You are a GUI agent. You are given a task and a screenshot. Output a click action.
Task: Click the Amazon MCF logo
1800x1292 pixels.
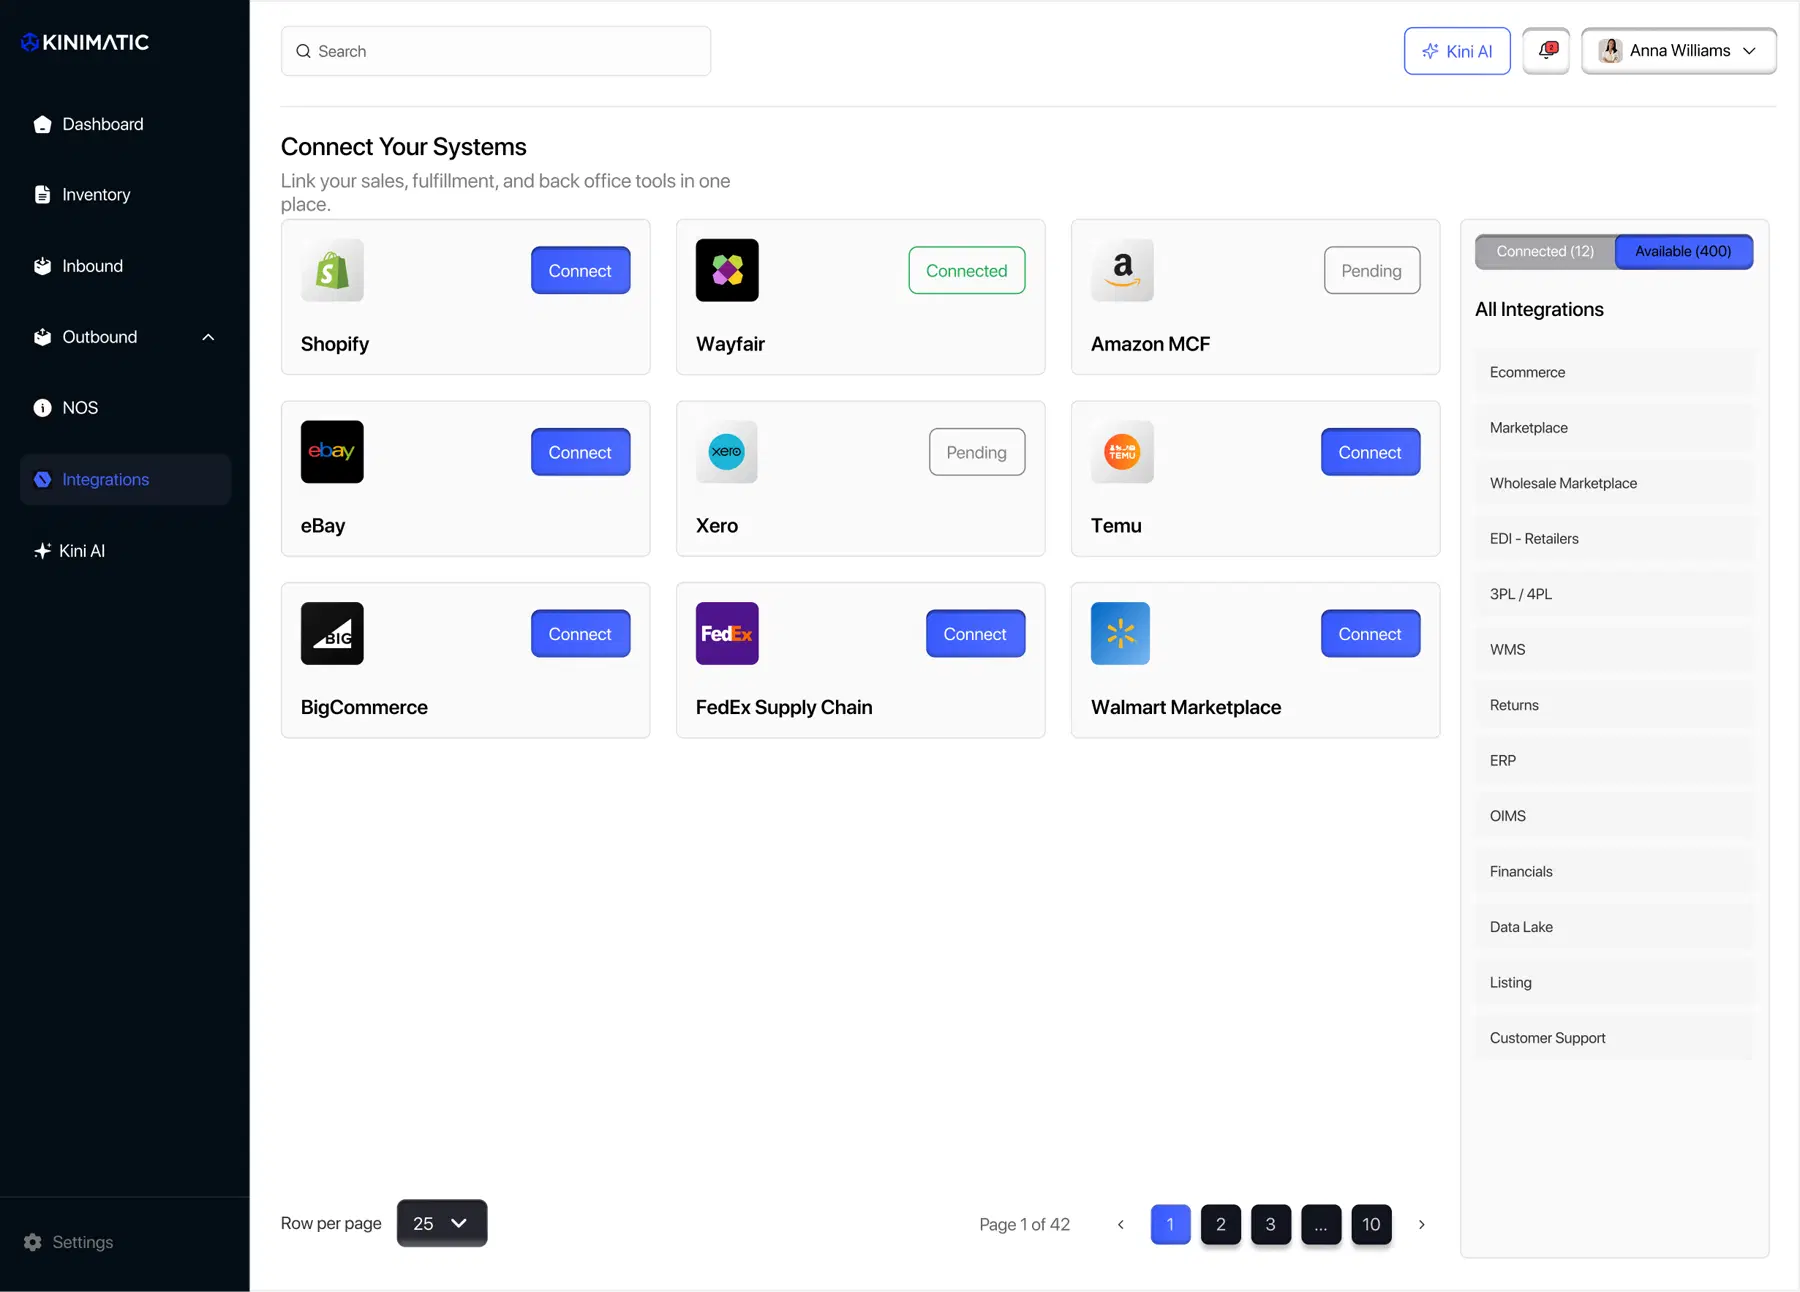click(x=1122, y=270)
